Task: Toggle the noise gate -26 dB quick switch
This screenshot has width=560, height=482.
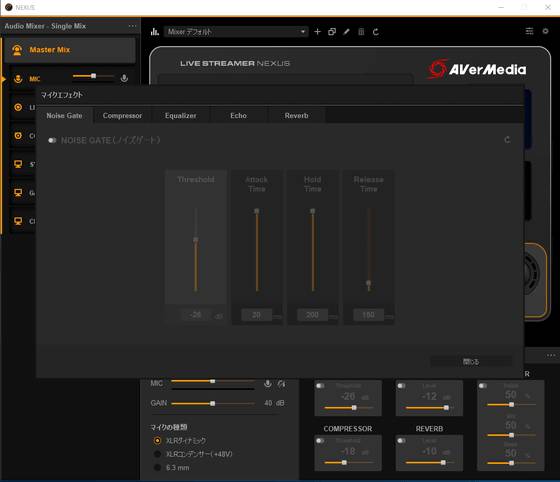Action: pyautogui.click(x=320, y=386)
